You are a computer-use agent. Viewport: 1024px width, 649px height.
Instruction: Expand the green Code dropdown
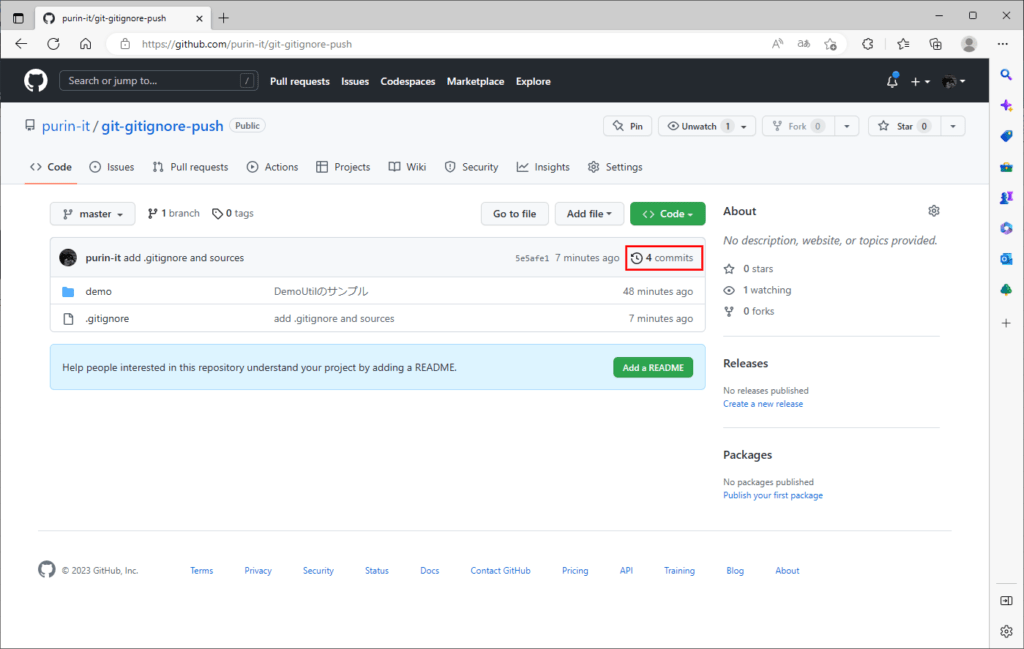[667, 214]
